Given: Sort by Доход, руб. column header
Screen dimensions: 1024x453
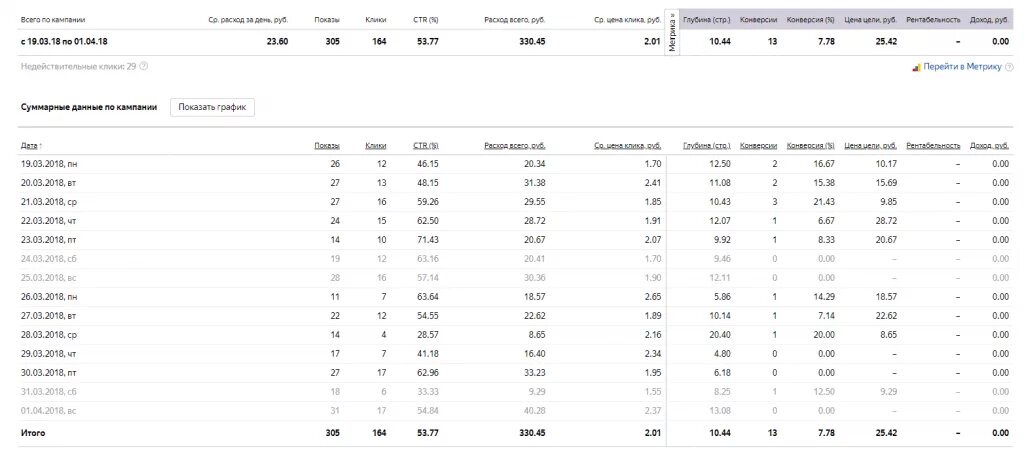Looking at the screenshot, I should 988,146.
